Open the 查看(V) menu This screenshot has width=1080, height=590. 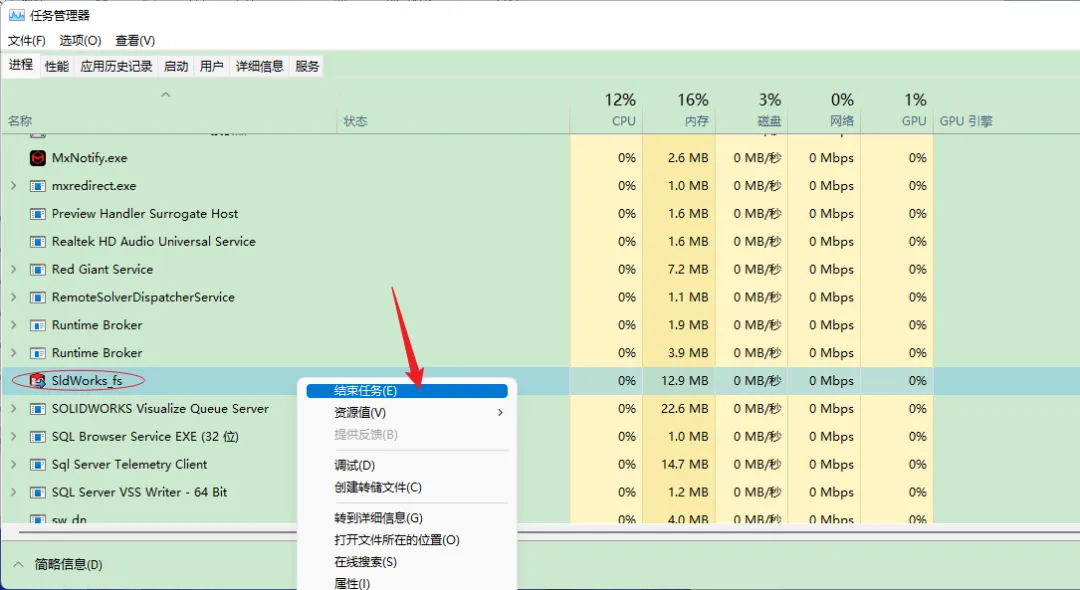pyautogui.click(x=135, y=41)
